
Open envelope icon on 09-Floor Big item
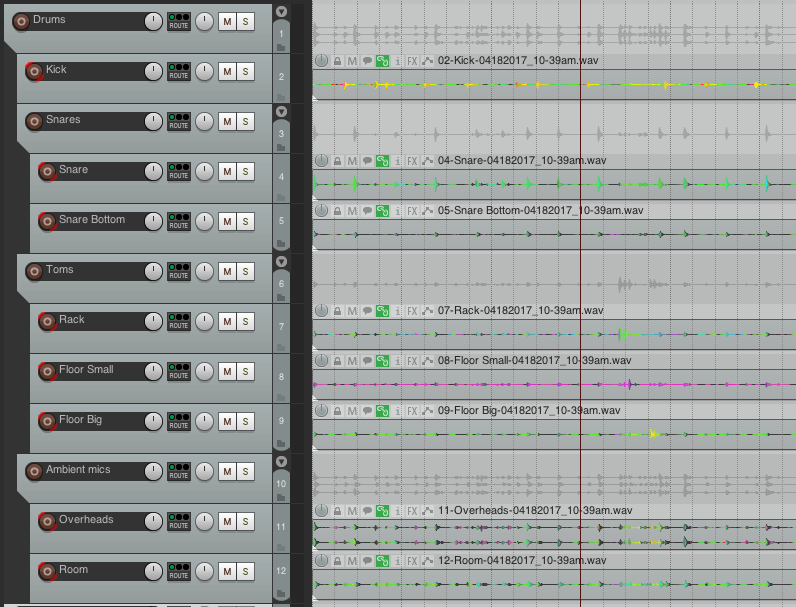tap(428, 410)
